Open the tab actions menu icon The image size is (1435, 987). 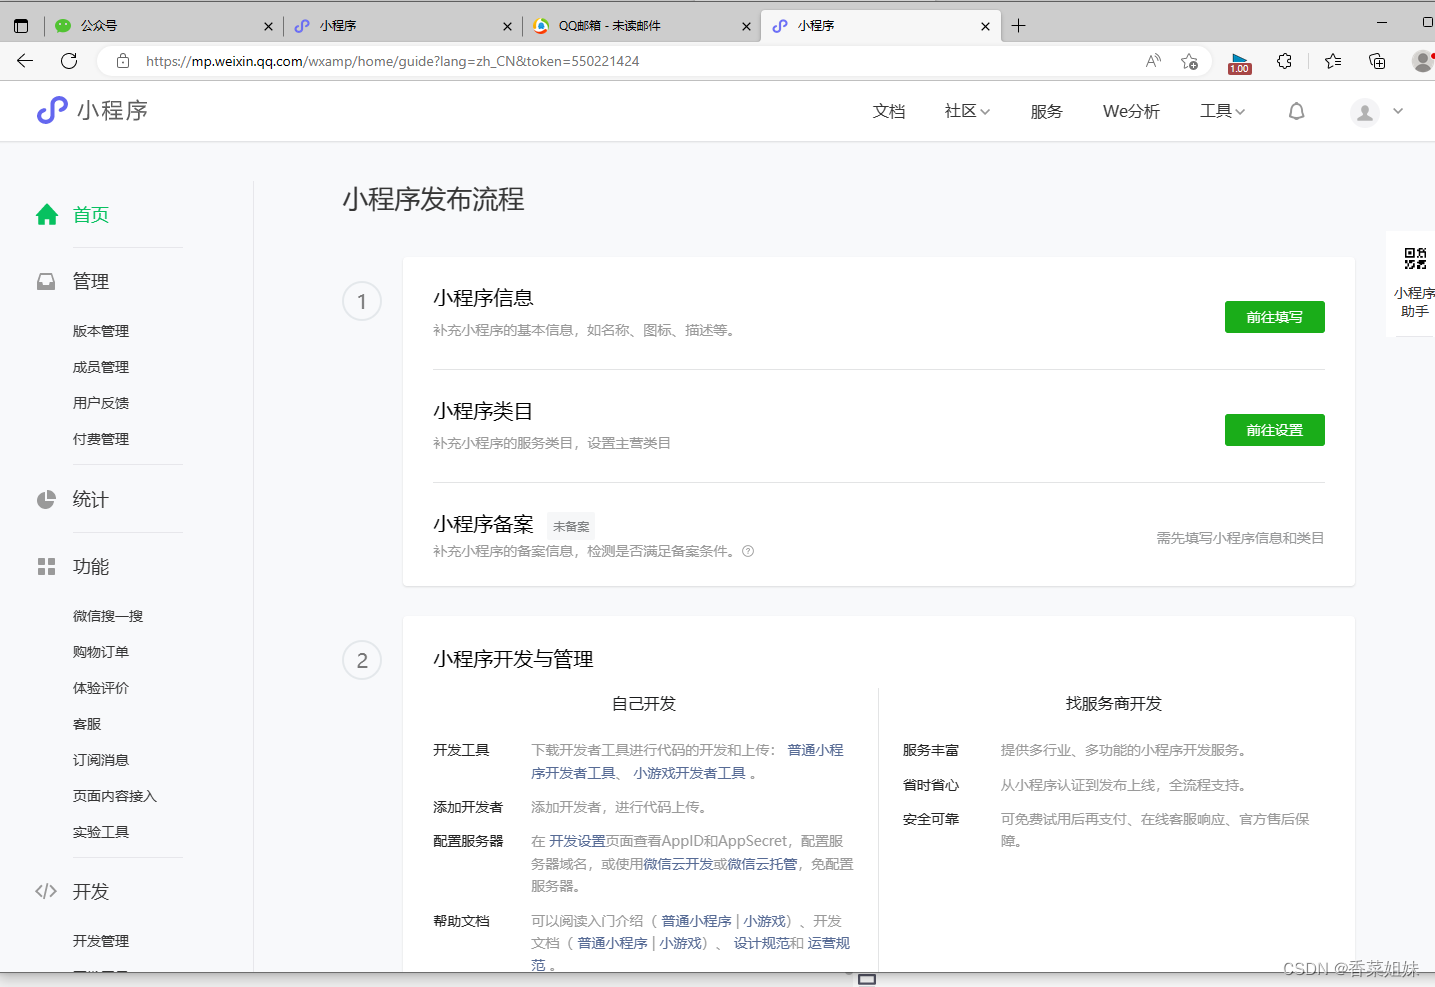click(x=21, y=26)
